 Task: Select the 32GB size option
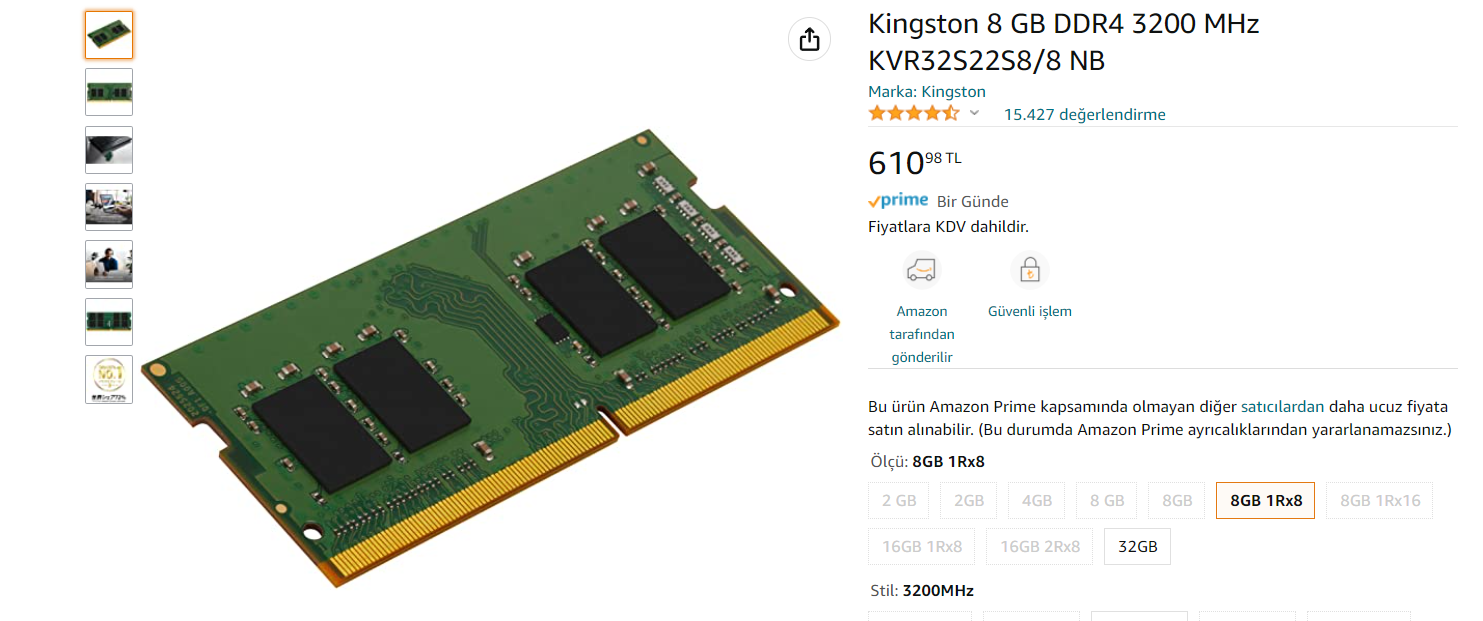1137,546
